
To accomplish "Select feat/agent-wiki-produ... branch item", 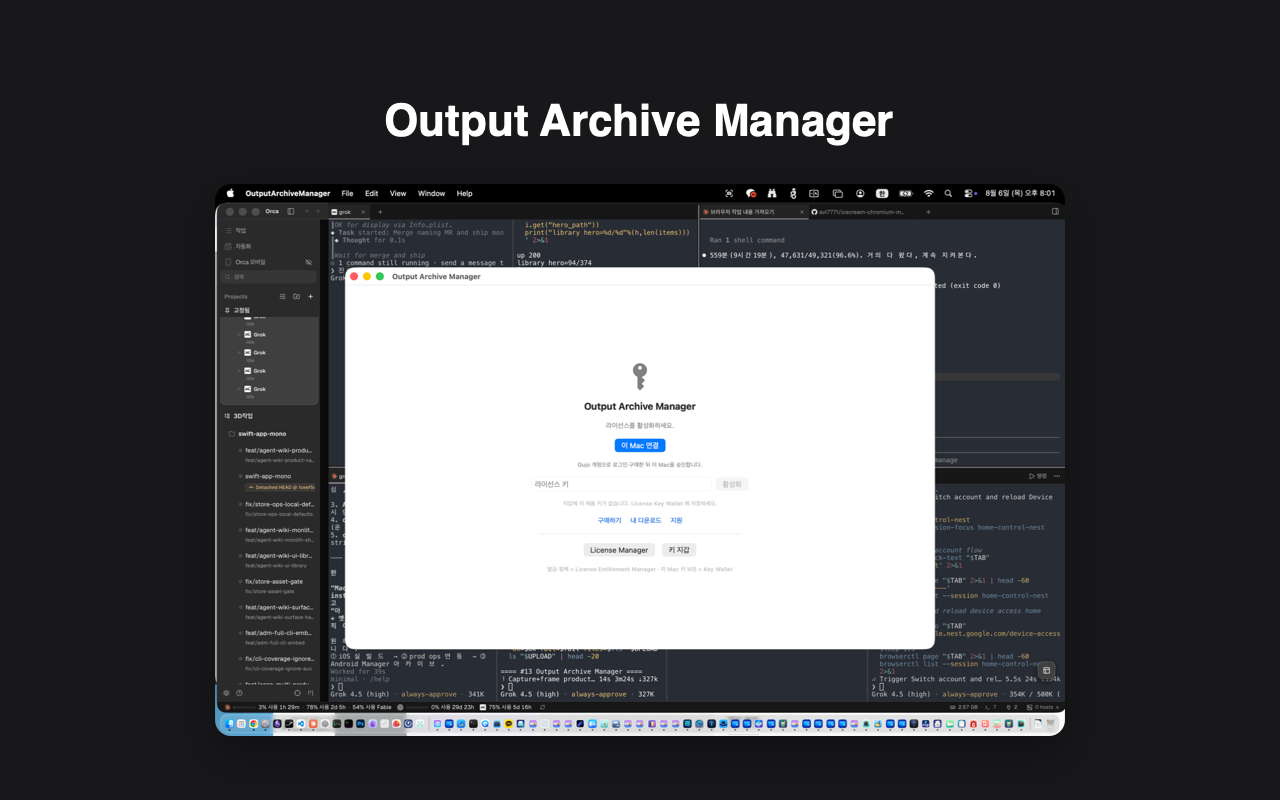I will tap(277, 454).
